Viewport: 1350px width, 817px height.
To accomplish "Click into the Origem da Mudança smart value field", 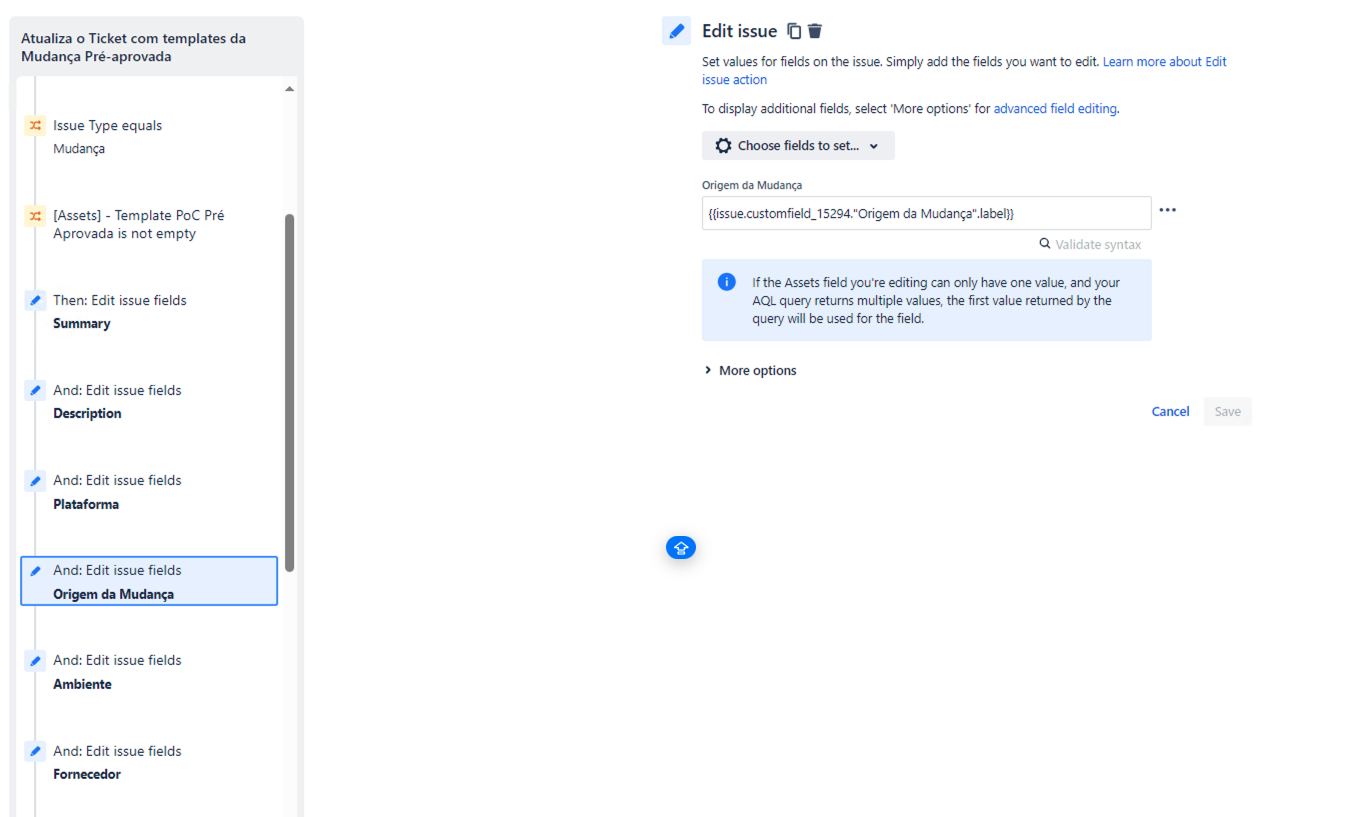I will (x=926, y=213).
